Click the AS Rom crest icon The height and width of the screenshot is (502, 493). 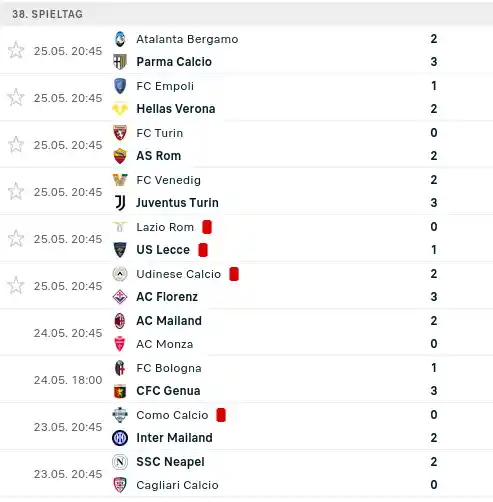[120, 156]
